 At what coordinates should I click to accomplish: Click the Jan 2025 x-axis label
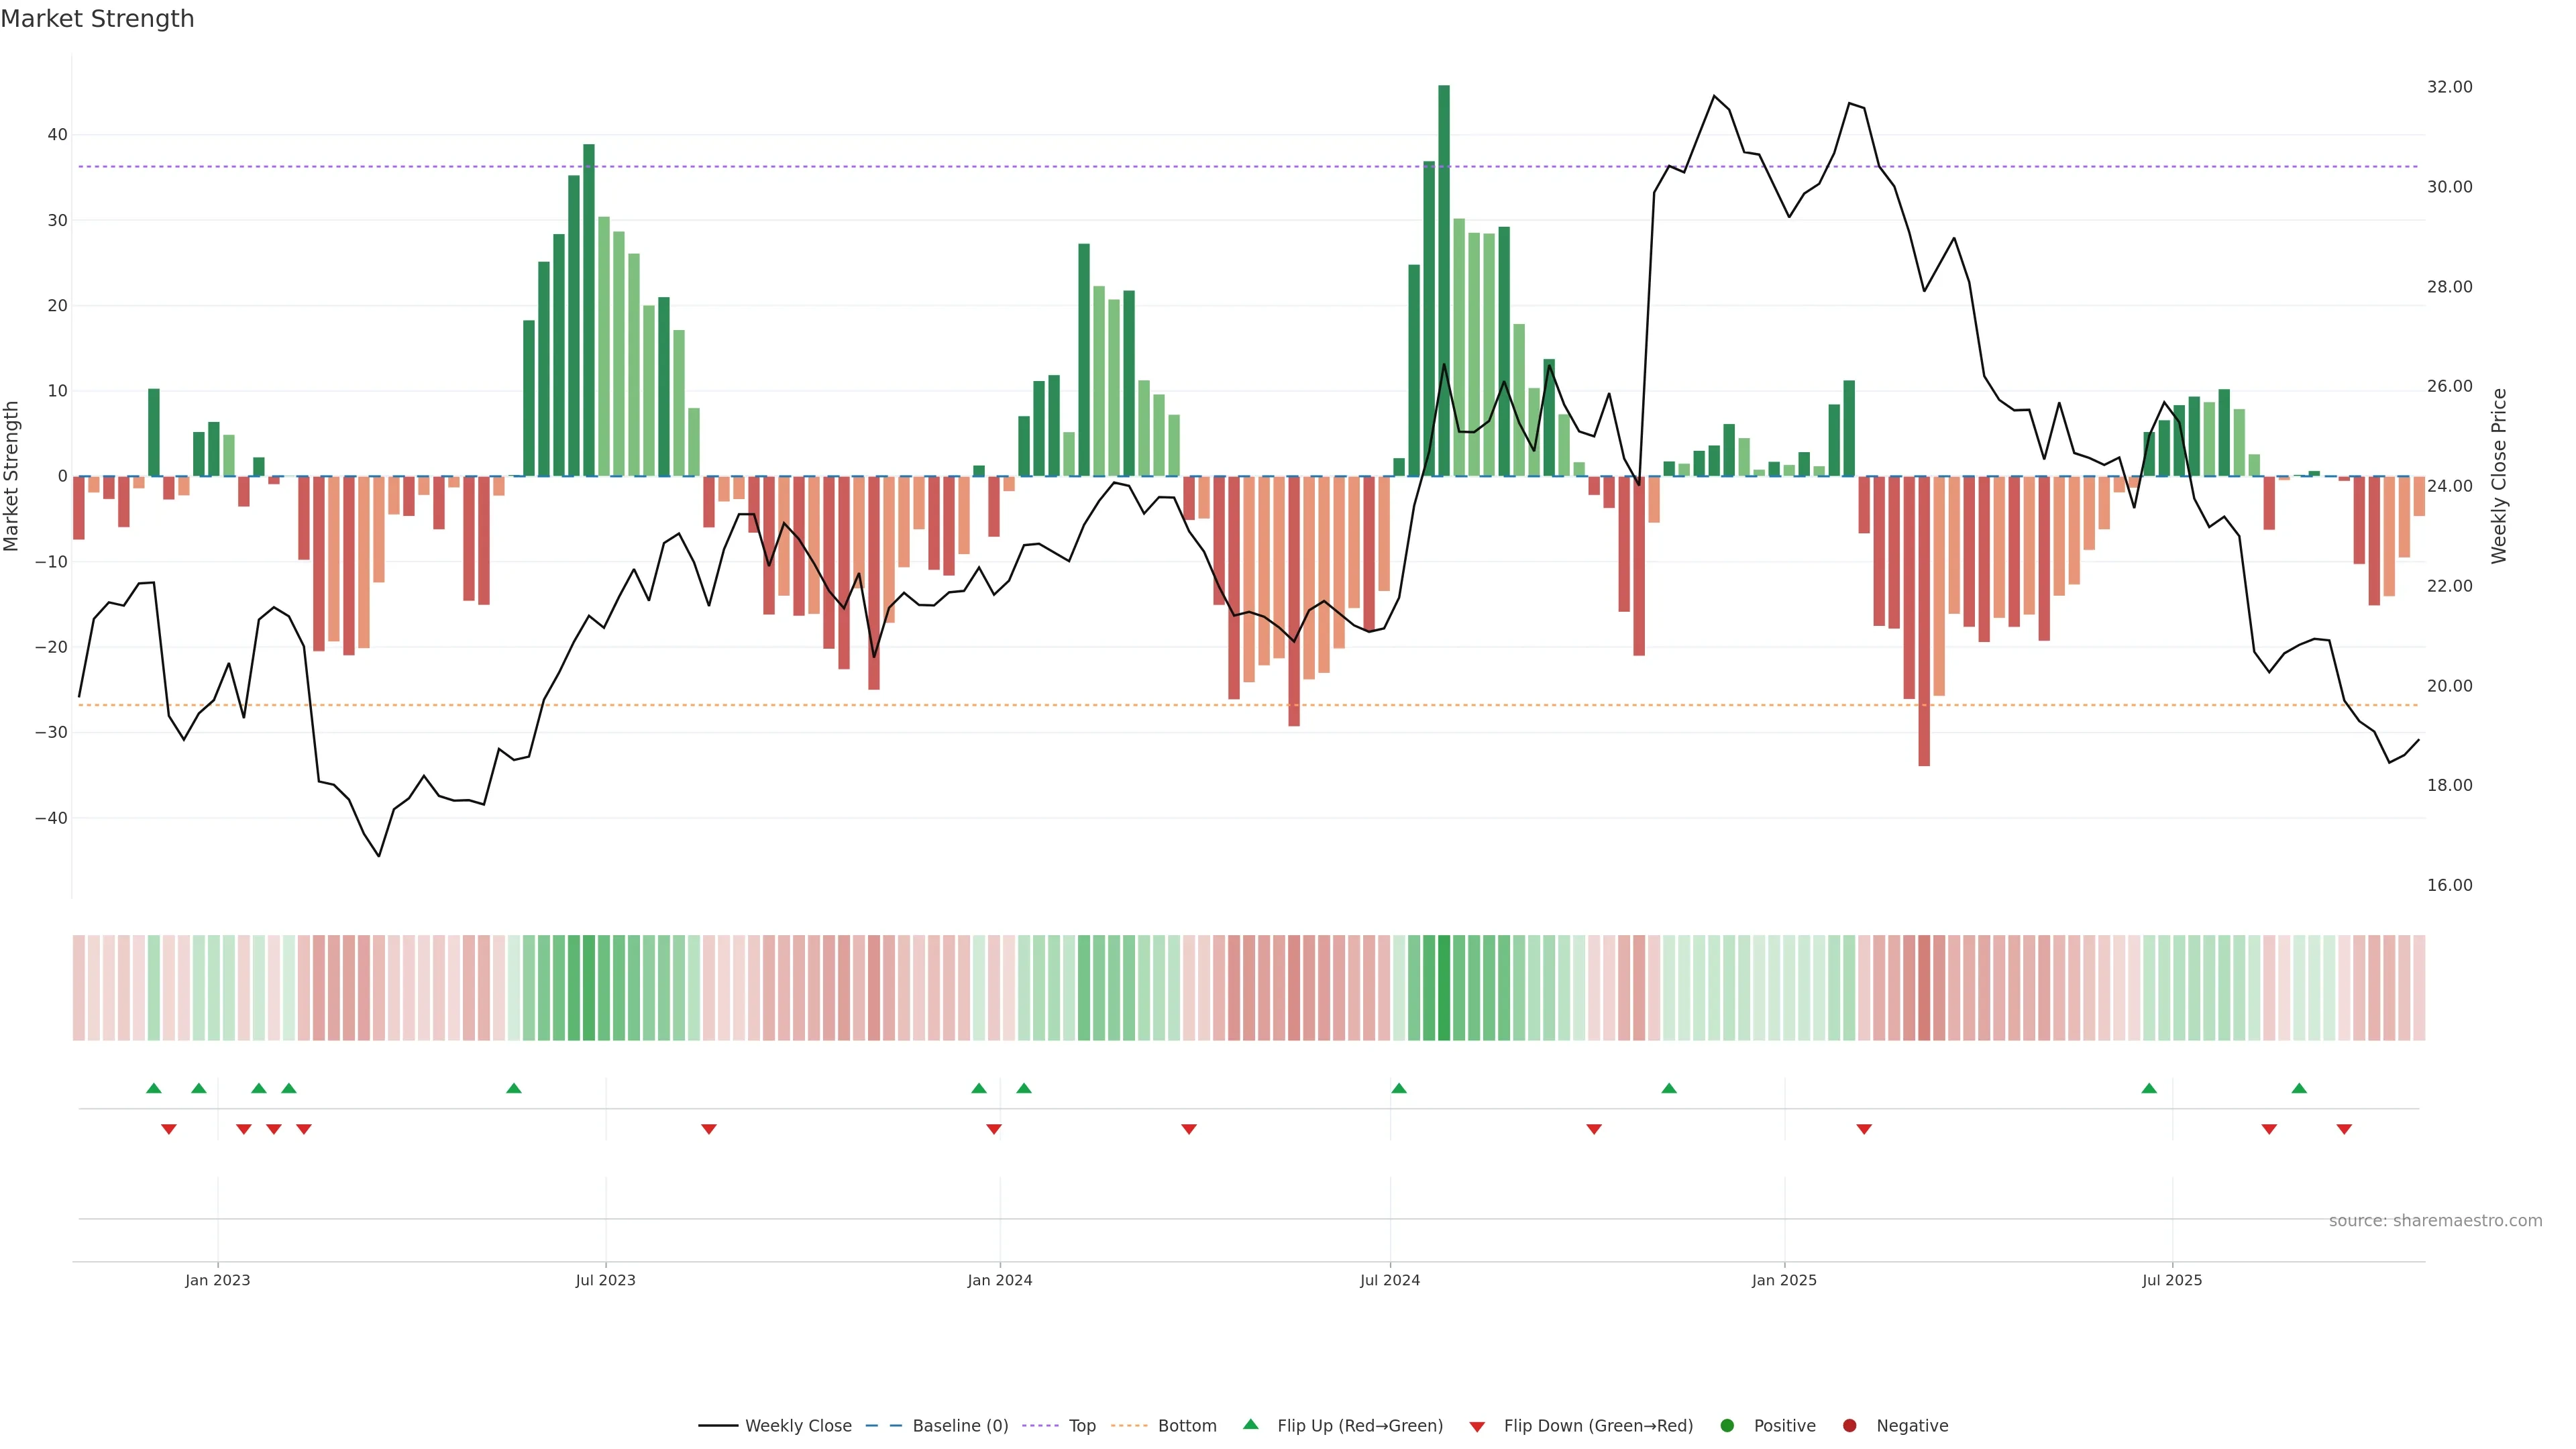1784,1280
